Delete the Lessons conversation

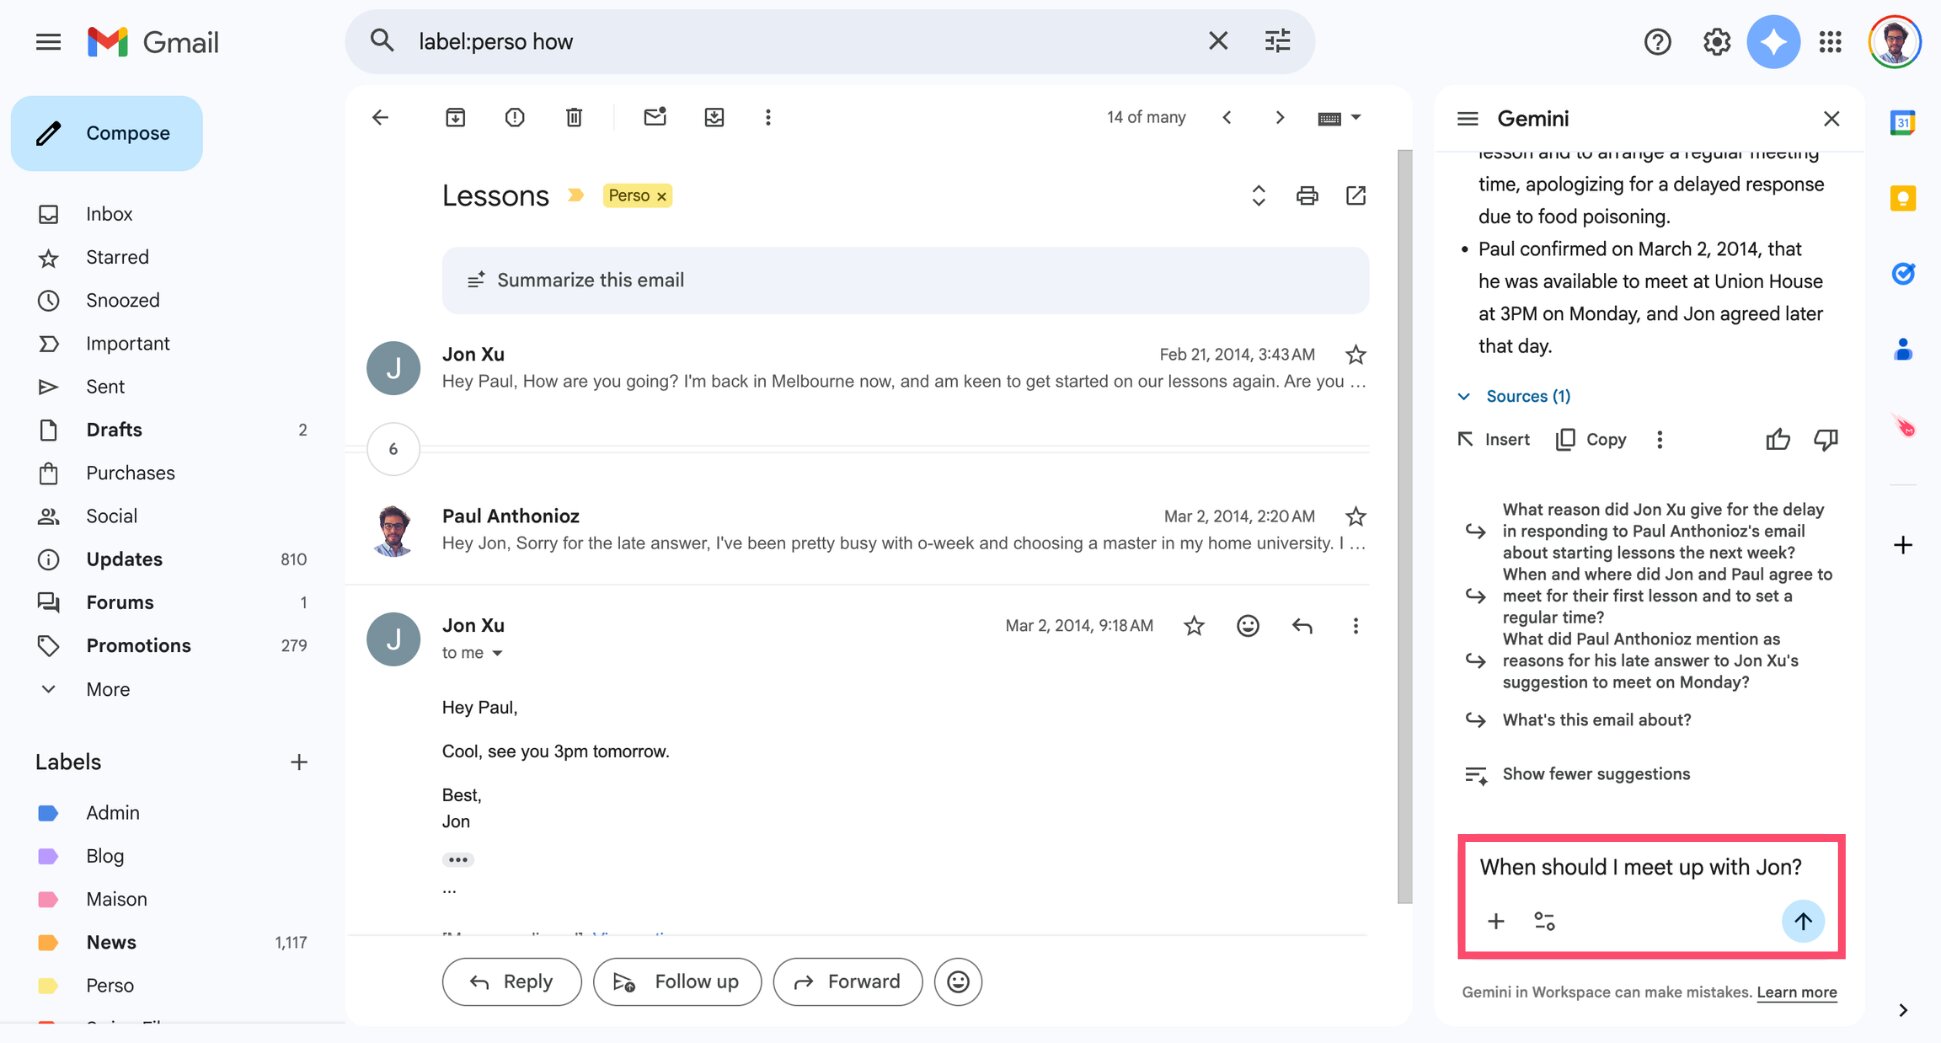coord(573,117)
